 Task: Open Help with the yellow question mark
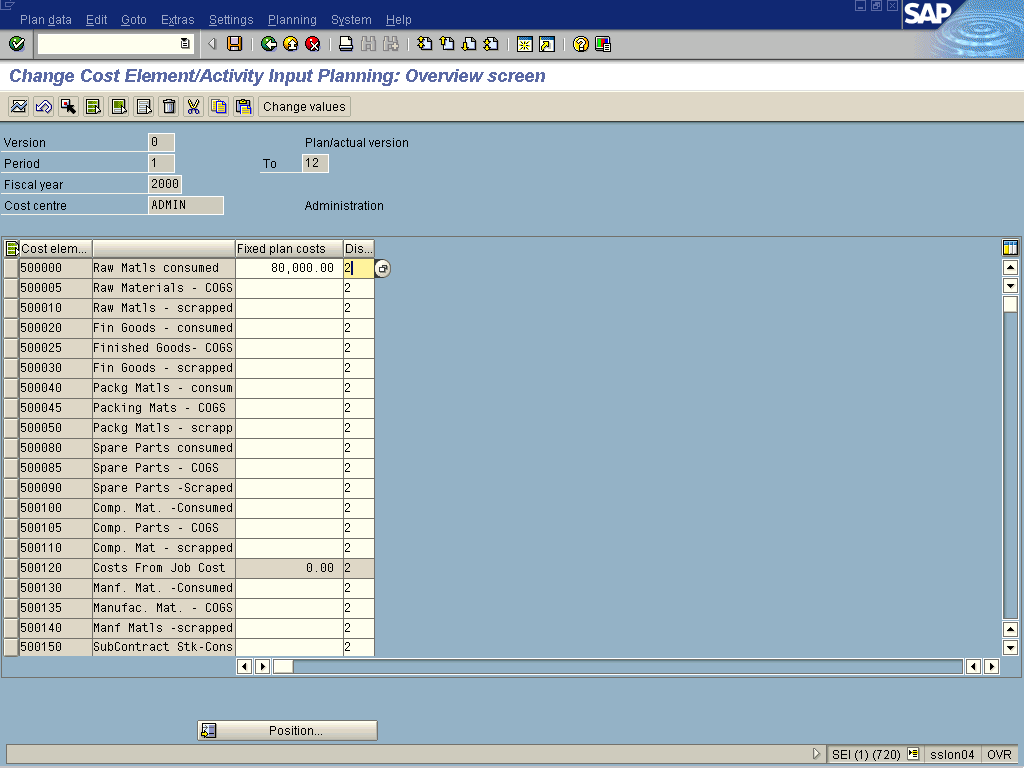[580, 44]
